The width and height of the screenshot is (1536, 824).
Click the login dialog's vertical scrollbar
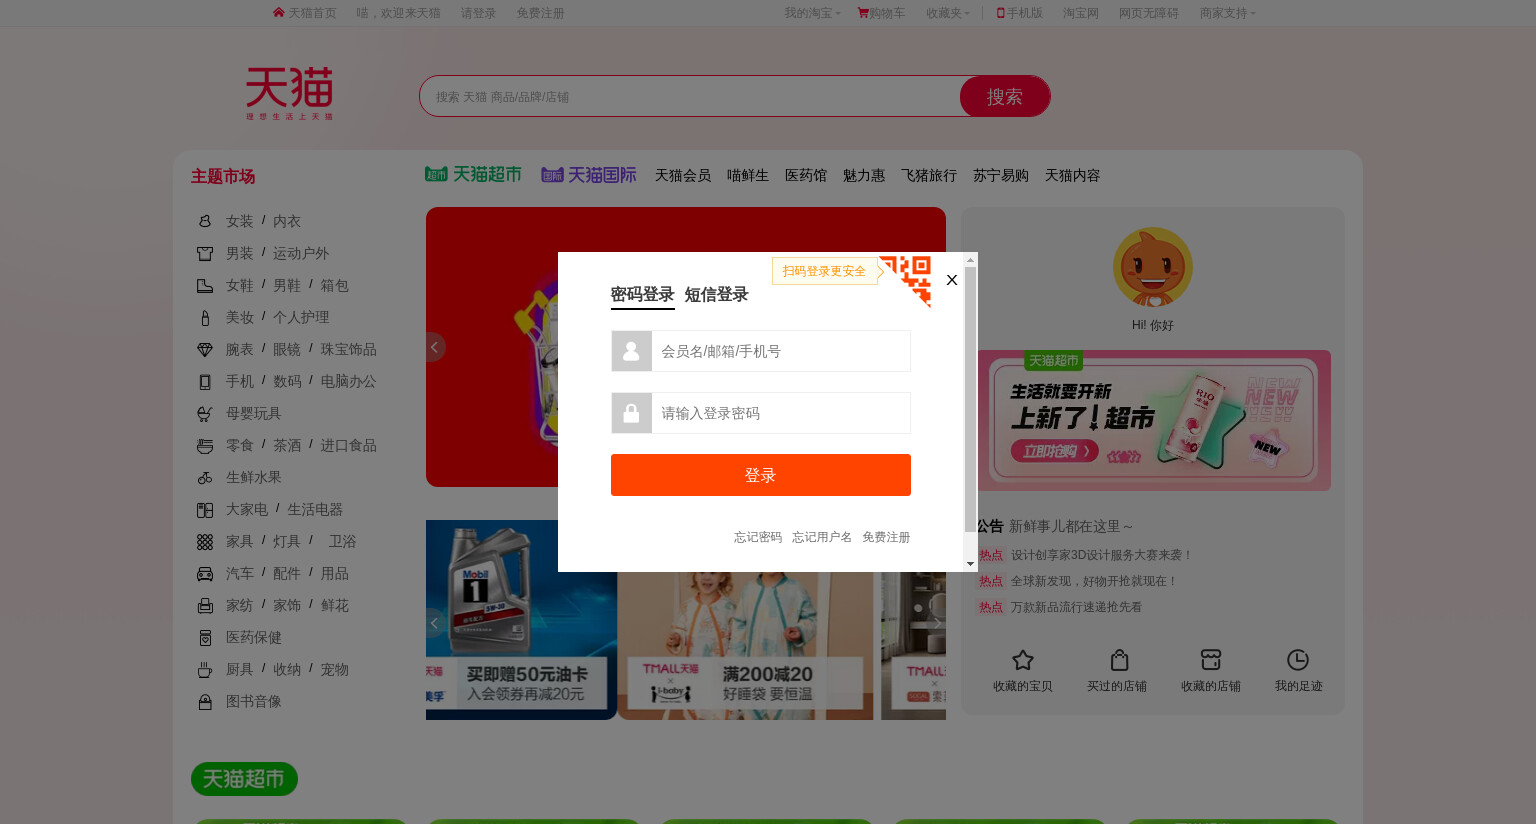click(x=970, y=400)
